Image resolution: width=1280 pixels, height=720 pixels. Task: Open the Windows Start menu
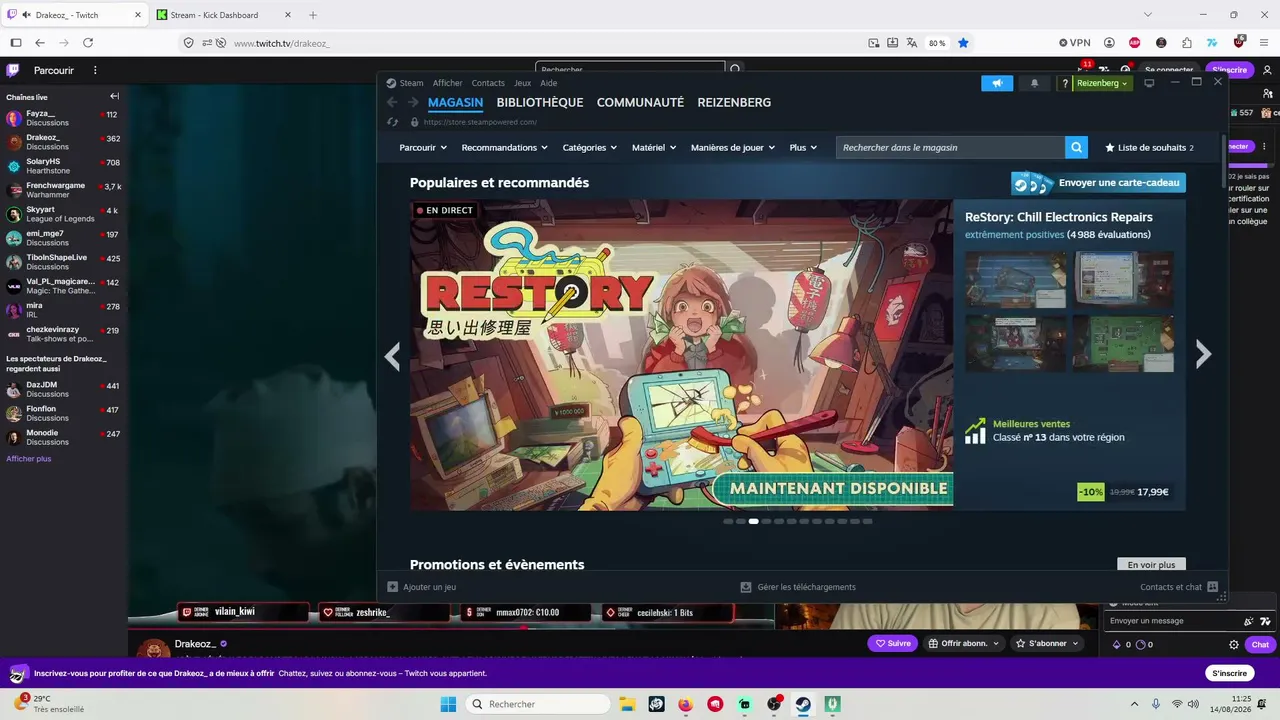448,704
